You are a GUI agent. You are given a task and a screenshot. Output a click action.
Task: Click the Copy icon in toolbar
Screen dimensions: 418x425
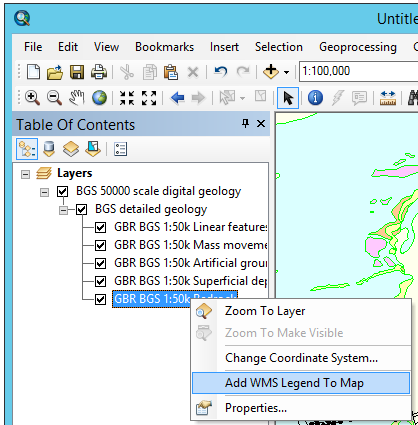click(150, 72)
